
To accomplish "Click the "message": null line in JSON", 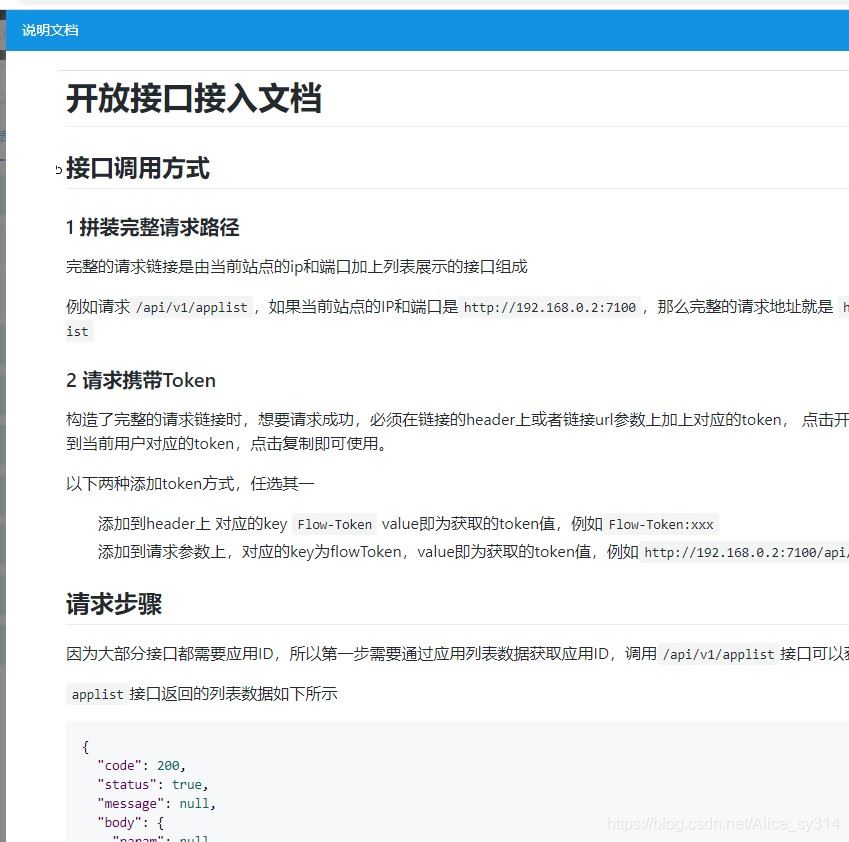I will point(156,804).
